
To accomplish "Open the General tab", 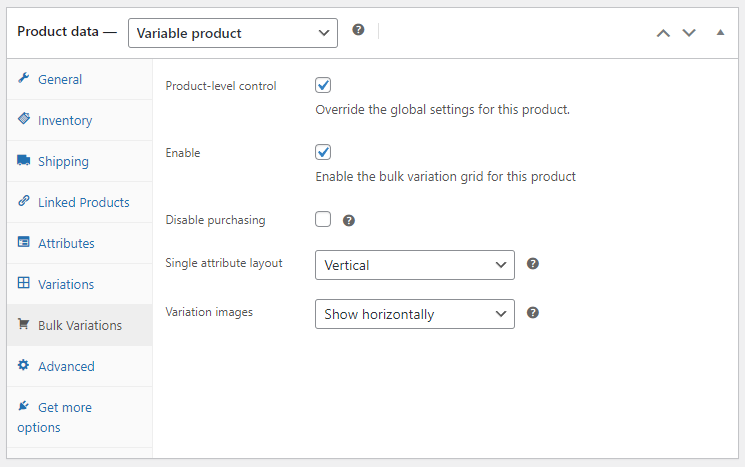I will (x=80, y=79).
